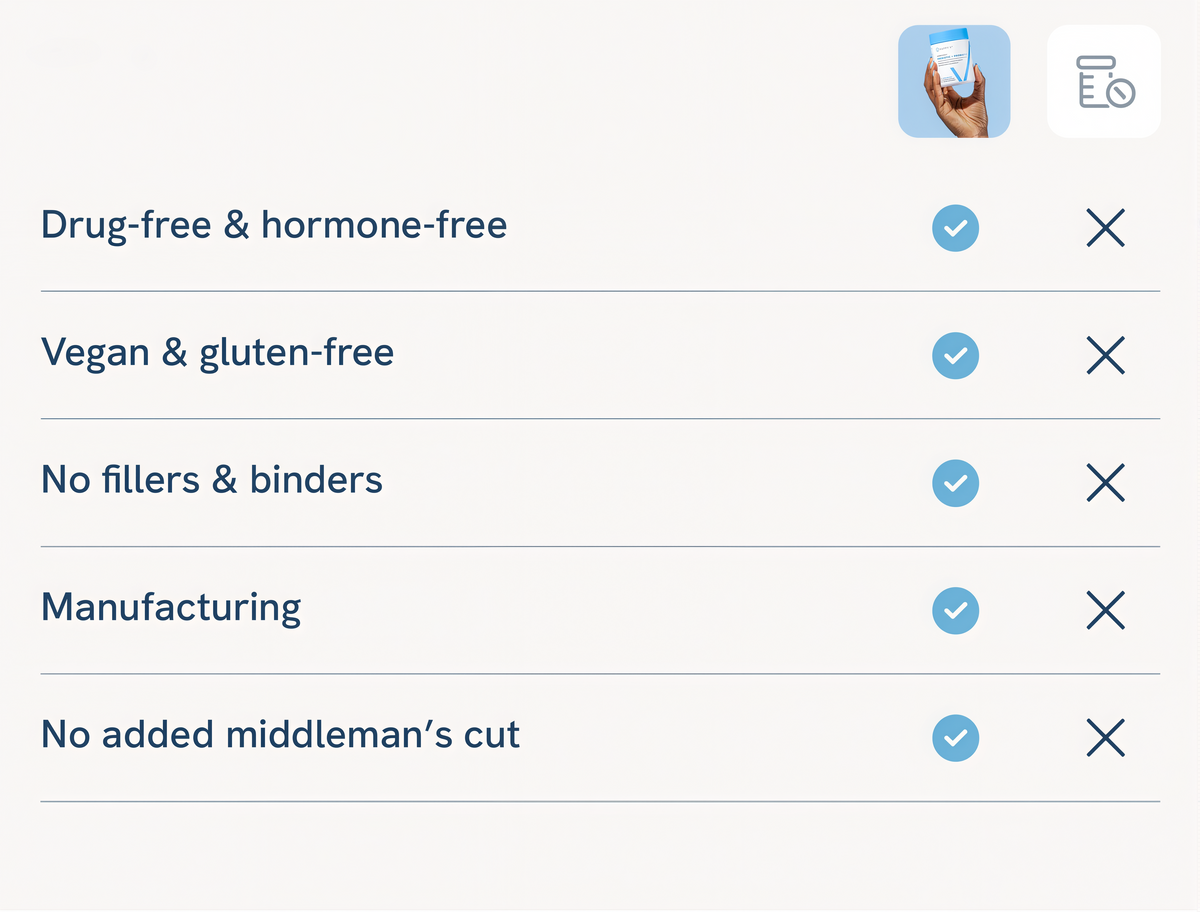The height and width of the screenshot is (912, 1200).
Task: Click the X mark for No added middleman's cut
Action: [1105, 738]
